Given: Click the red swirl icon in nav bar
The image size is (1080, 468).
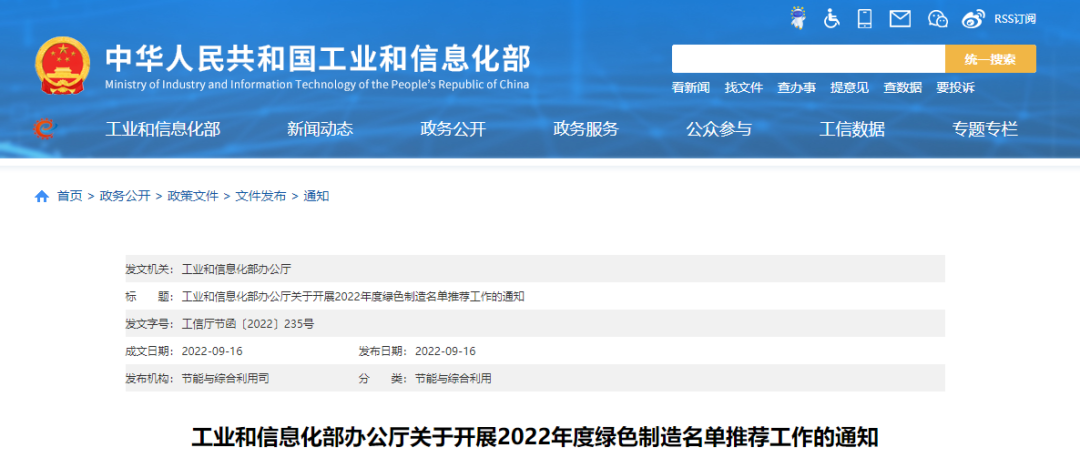Looking at the screenshot, I should point(45,128).
